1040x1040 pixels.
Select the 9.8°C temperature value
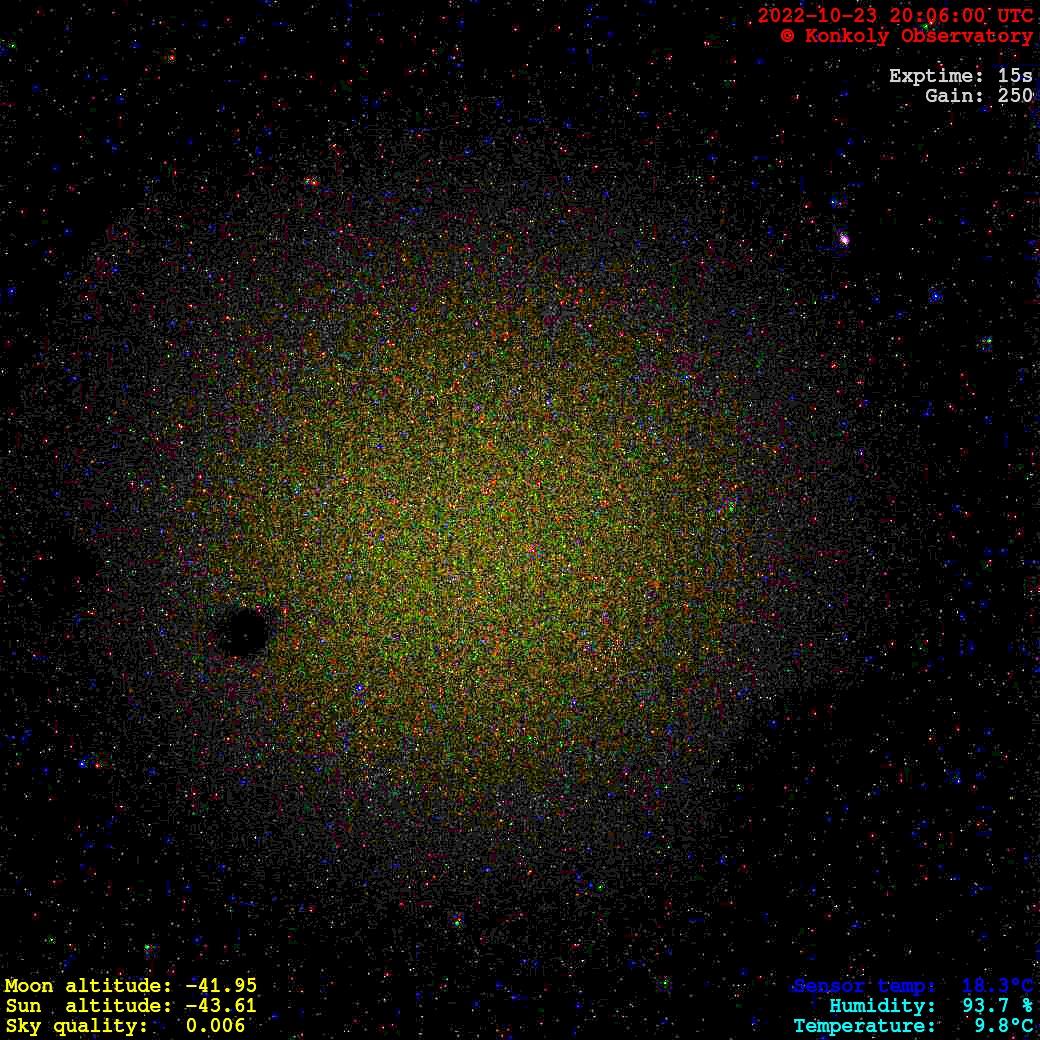tap(1003, 1026)
